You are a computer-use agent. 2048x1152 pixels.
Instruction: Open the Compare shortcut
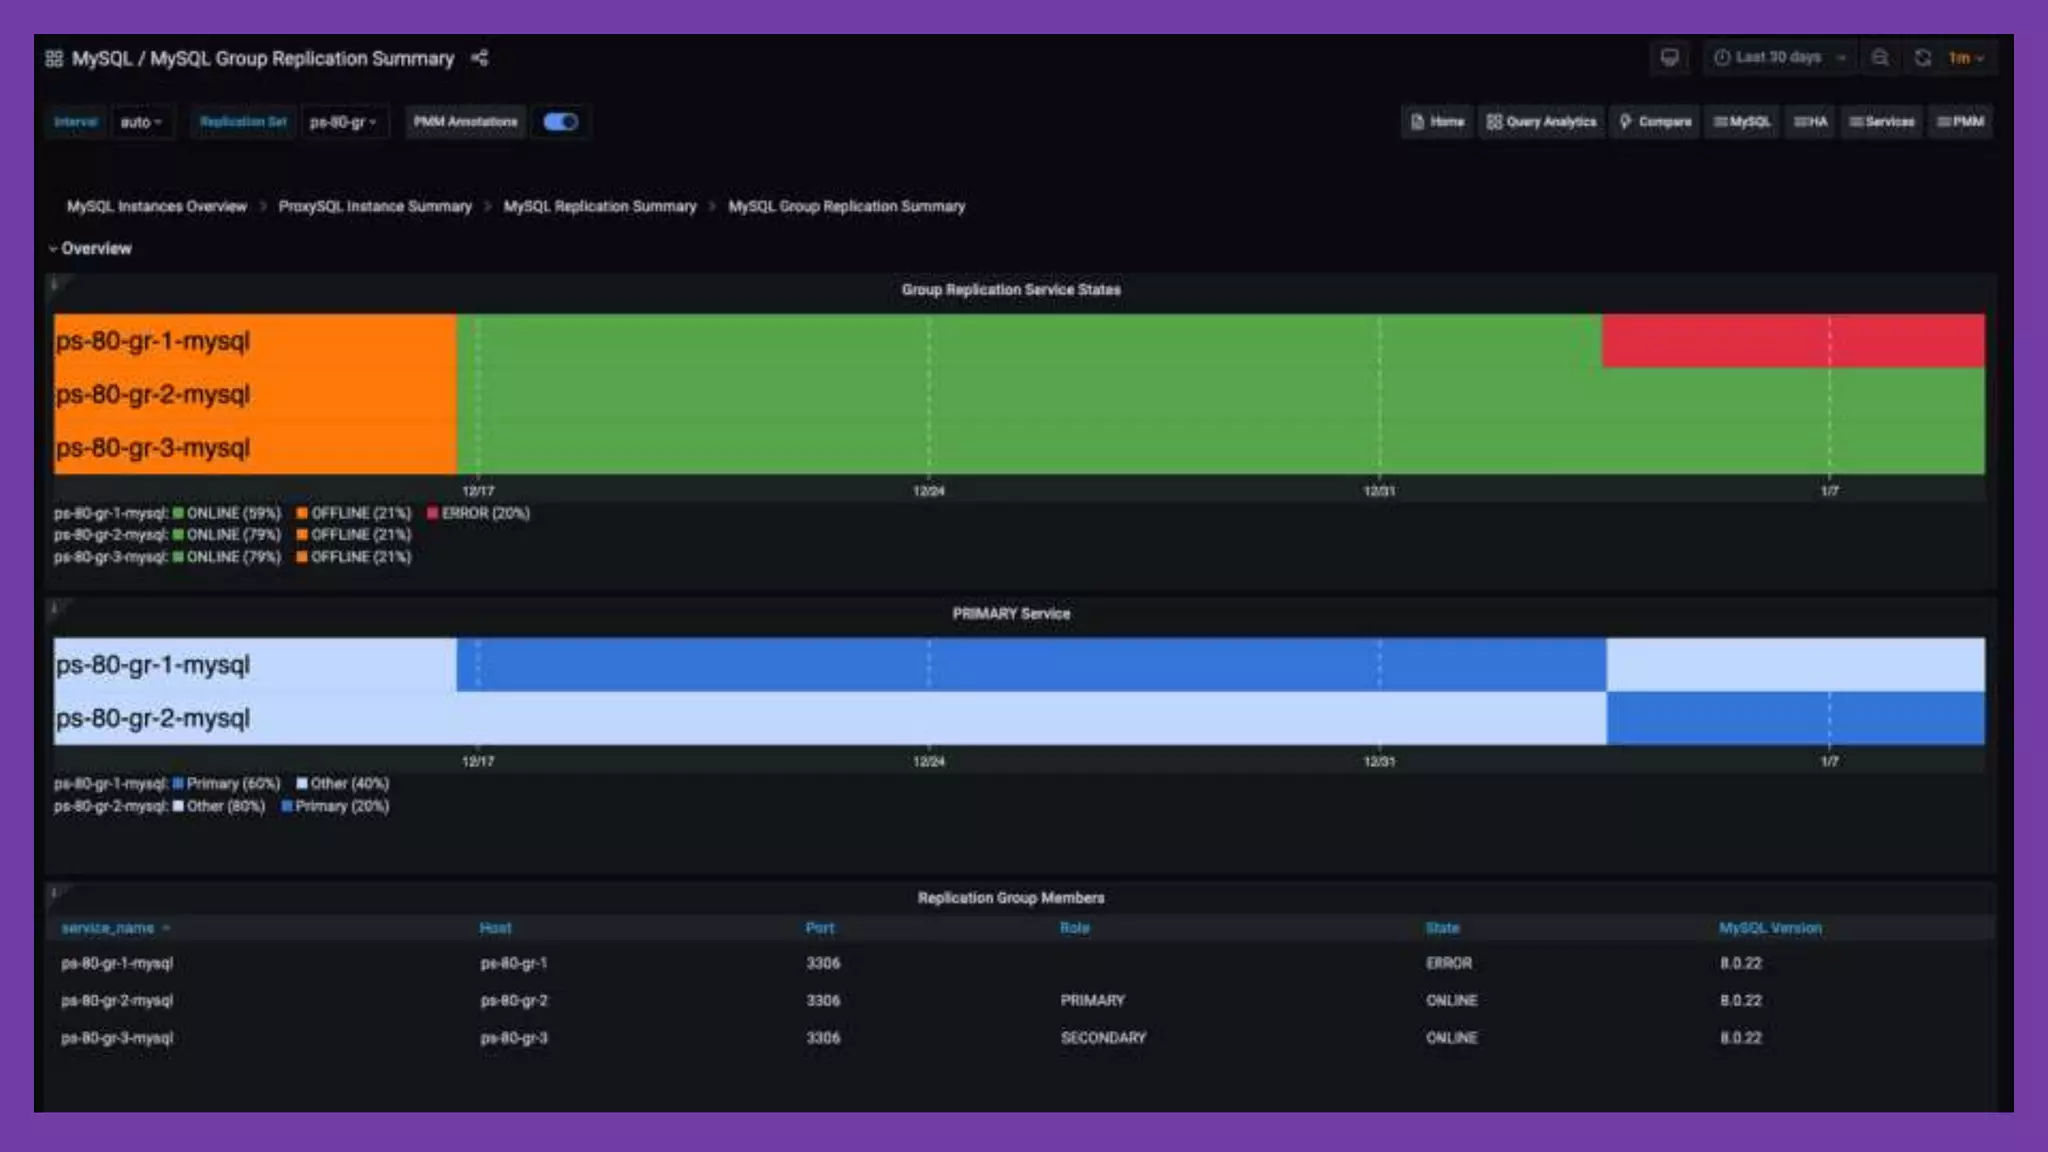1655,122
